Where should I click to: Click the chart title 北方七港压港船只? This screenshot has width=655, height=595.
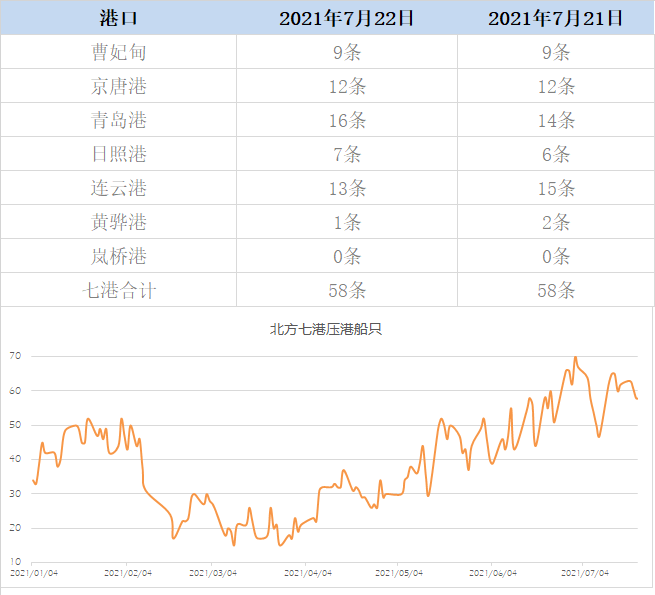click(x=326, y=329)
